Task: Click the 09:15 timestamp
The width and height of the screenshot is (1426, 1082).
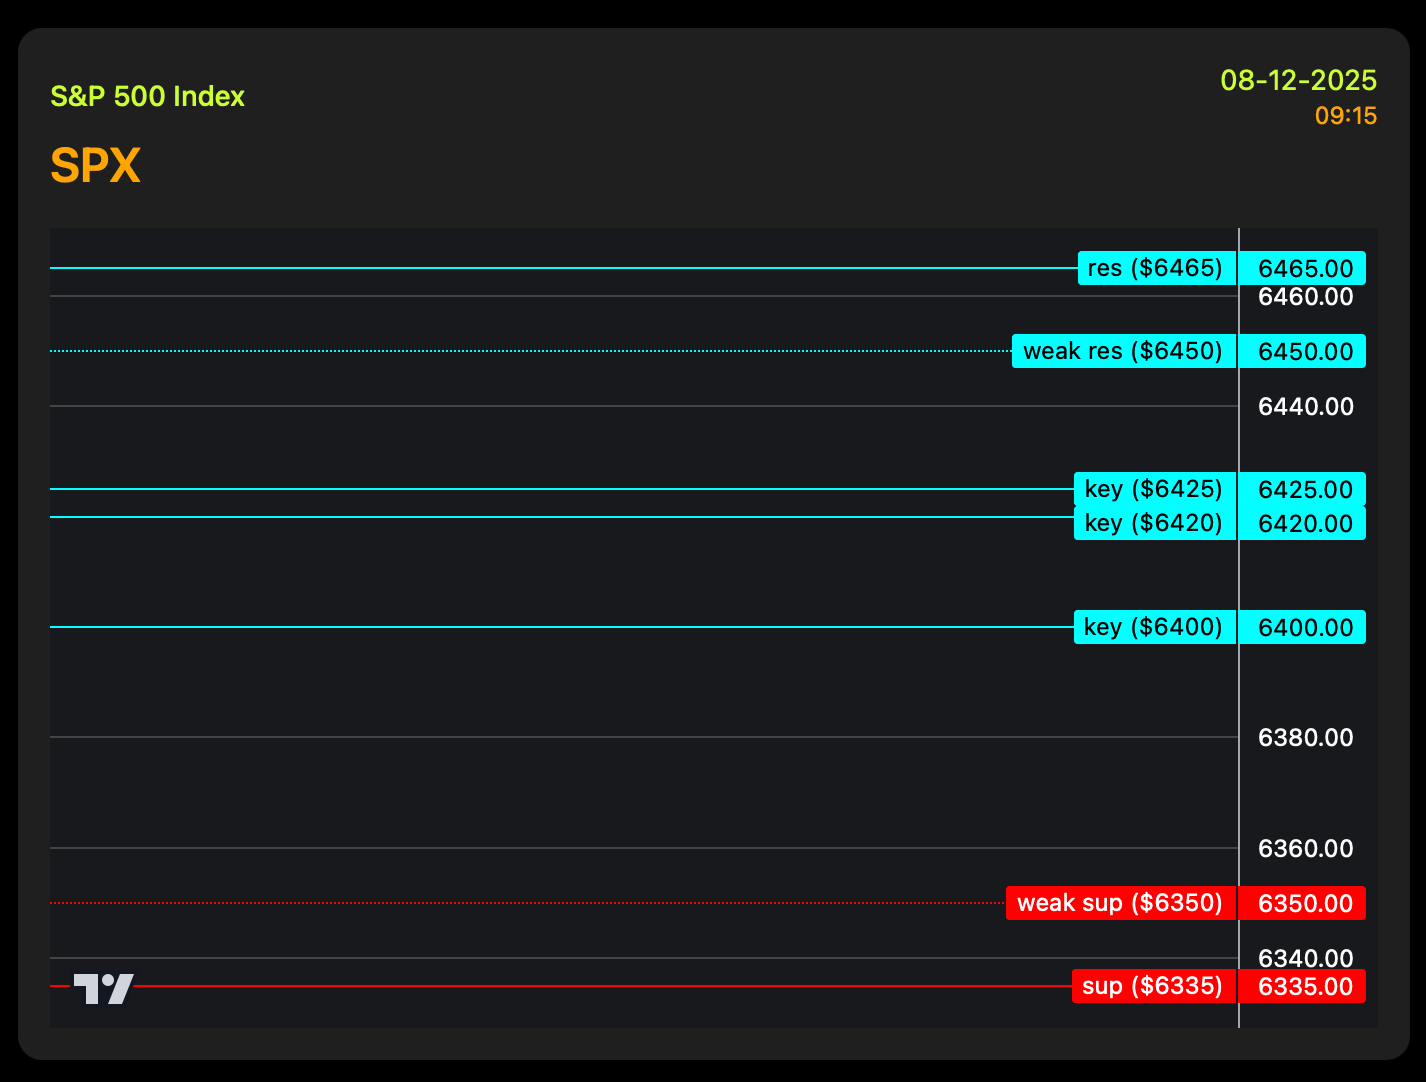Action: [1346, 116]
